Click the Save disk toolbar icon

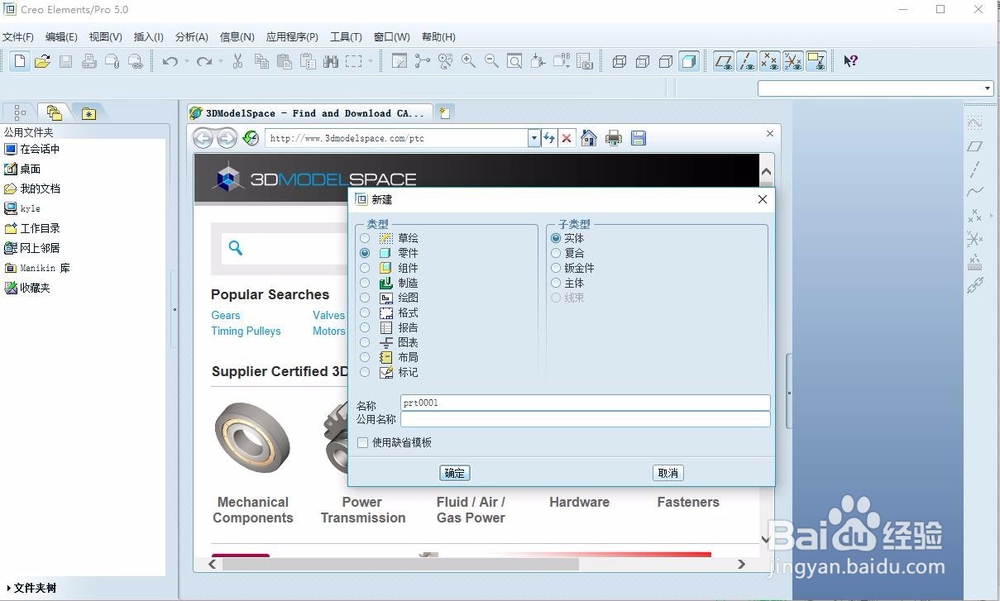(x=66, y=61)
